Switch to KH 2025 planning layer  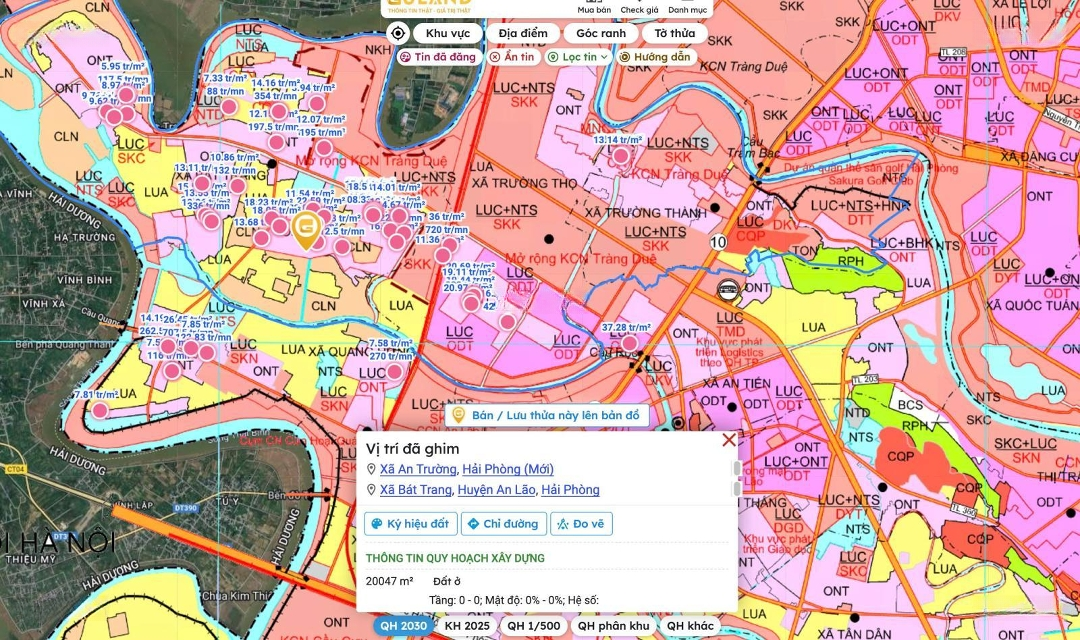[467, 626]
